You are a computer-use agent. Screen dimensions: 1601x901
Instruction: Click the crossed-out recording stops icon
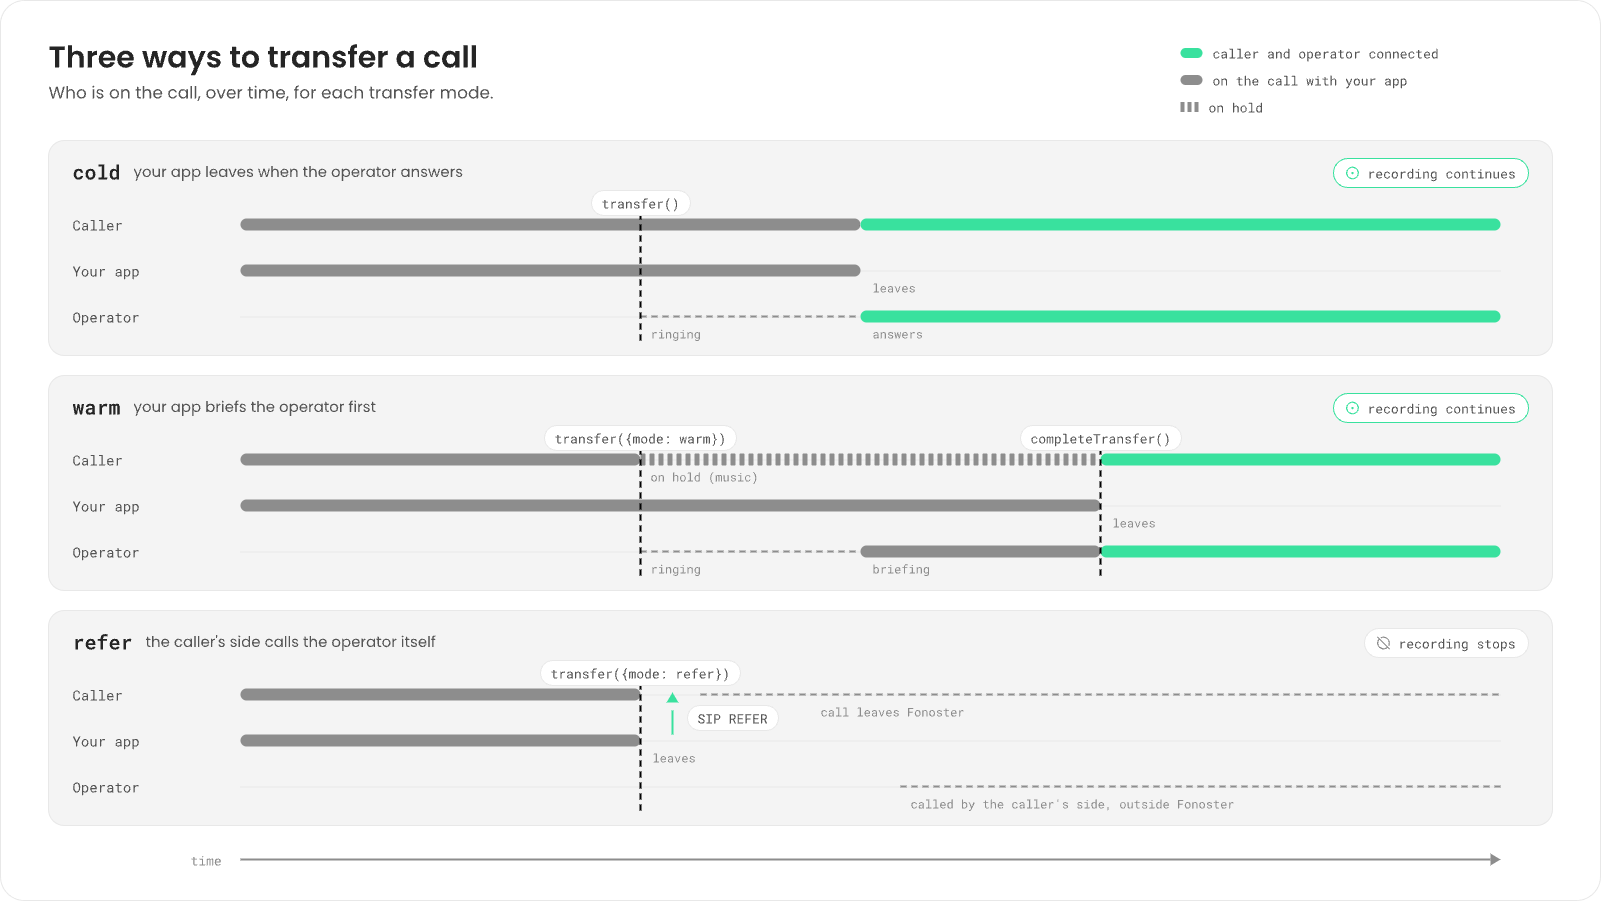coord(1383,643)
